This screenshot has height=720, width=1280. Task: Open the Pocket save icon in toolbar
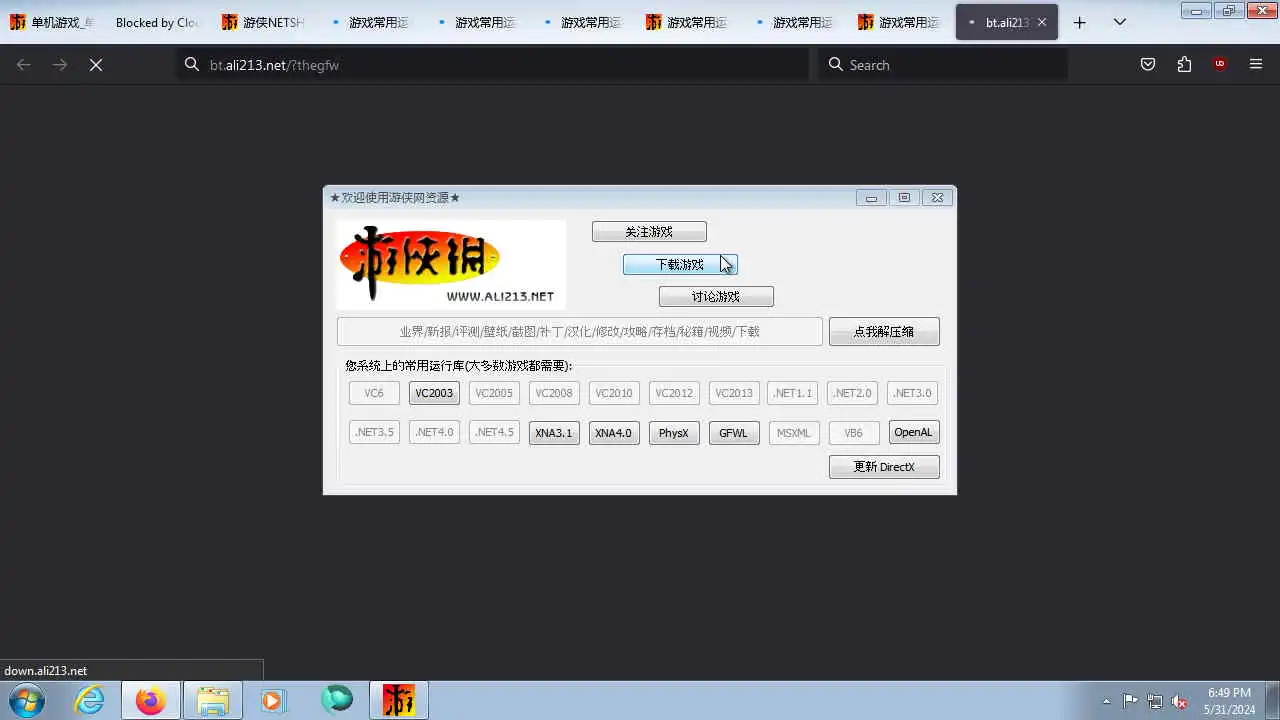click(x=1148, y=64)
